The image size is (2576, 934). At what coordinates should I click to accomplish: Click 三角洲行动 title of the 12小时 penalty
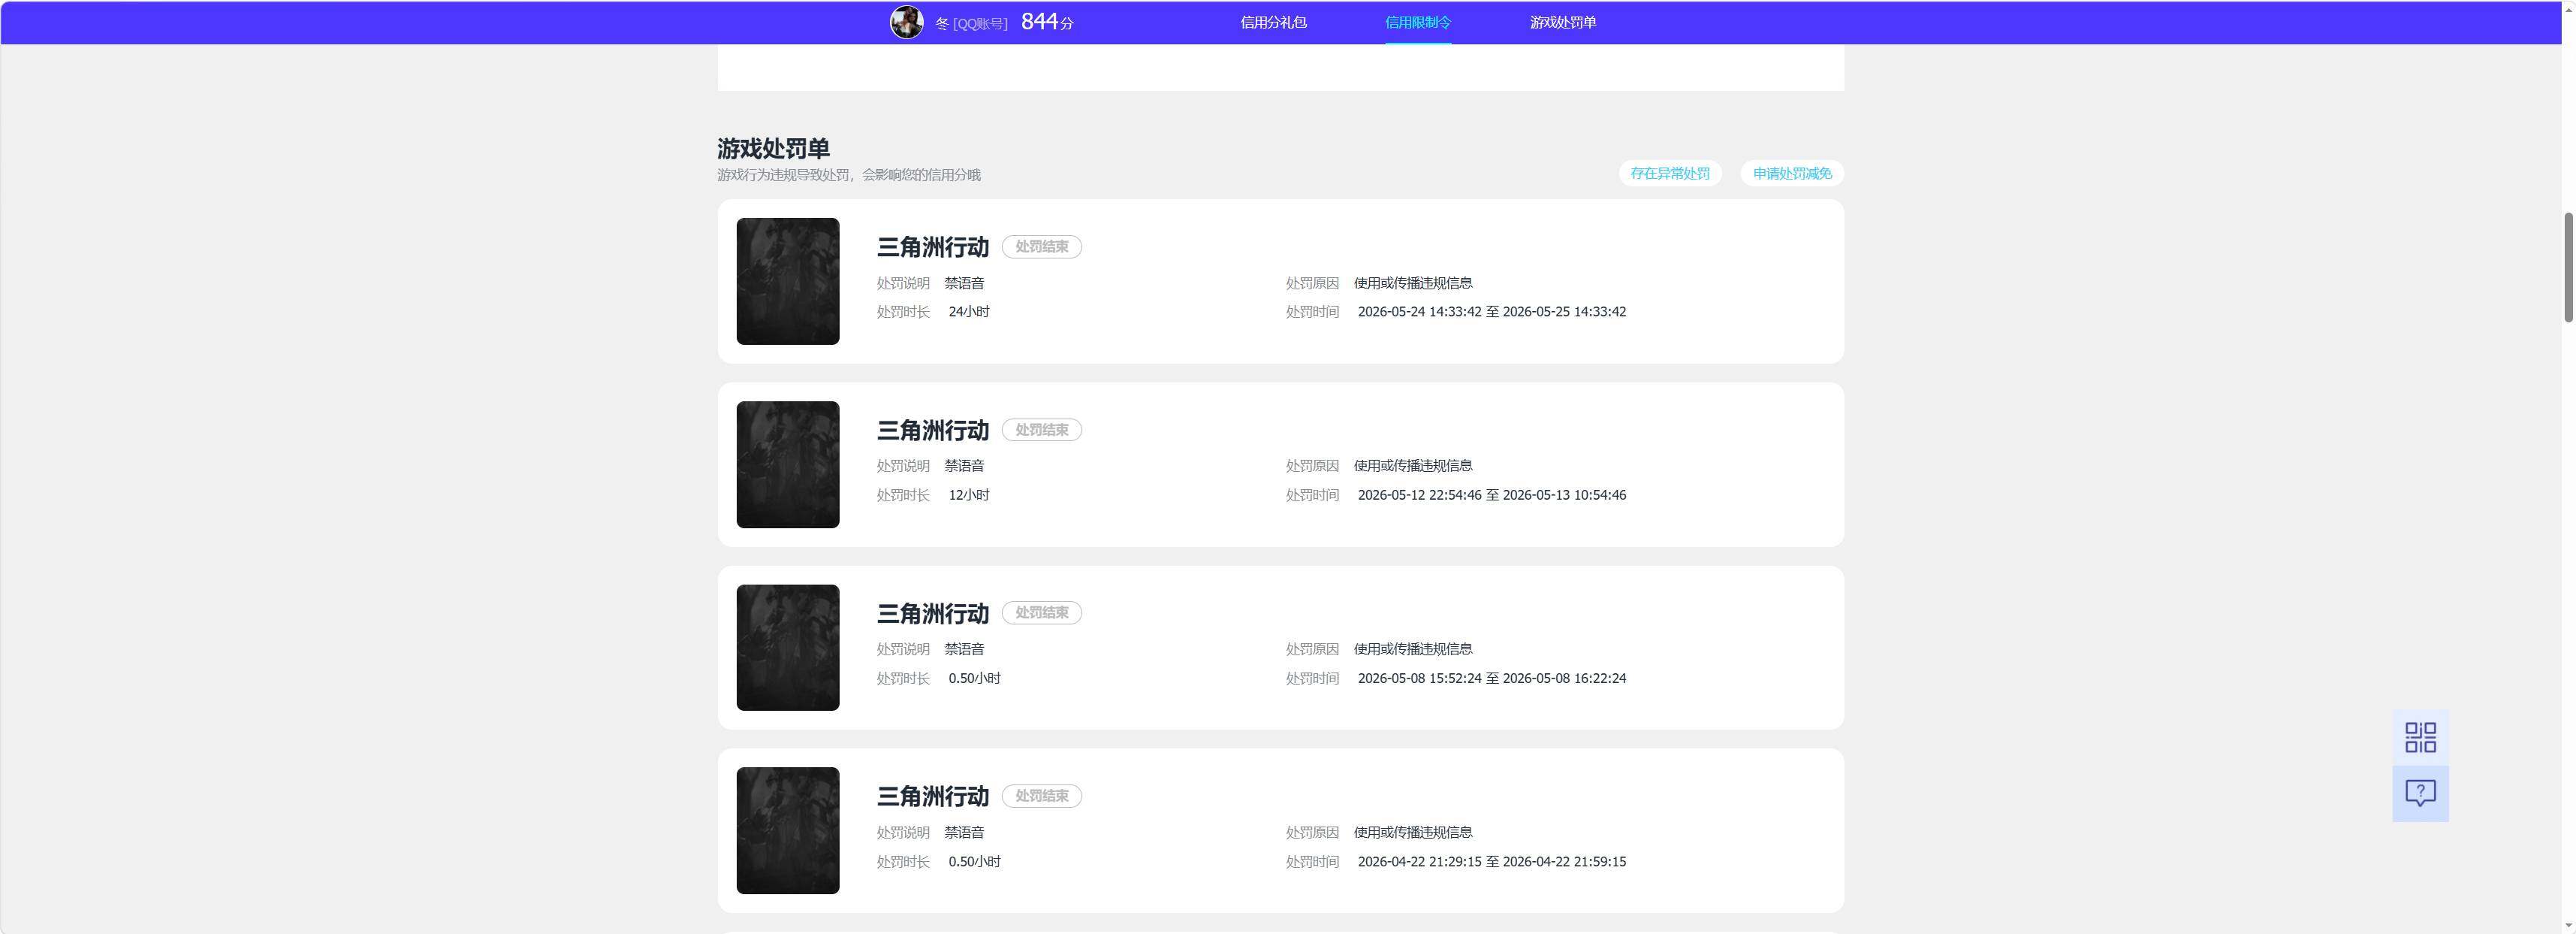(x=932, y=430)
